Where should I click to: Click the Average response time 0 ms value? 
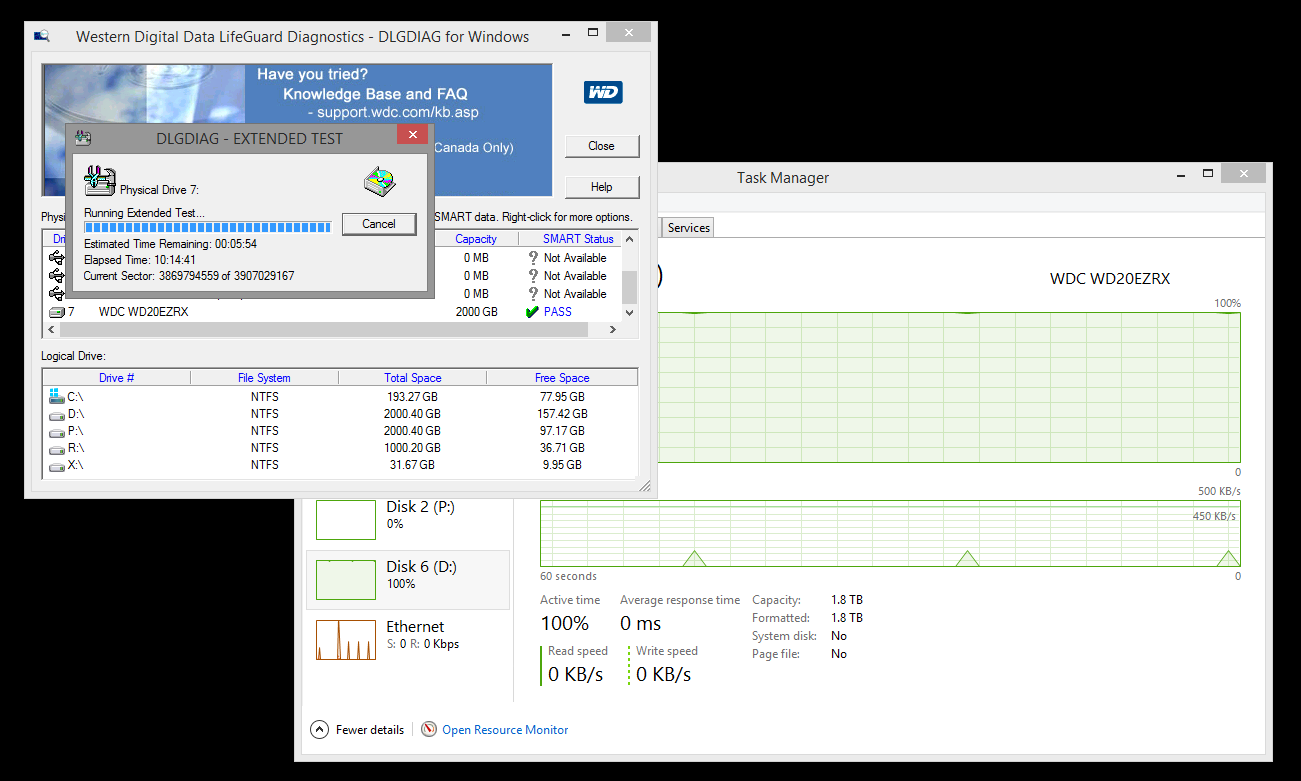point(641,624)
